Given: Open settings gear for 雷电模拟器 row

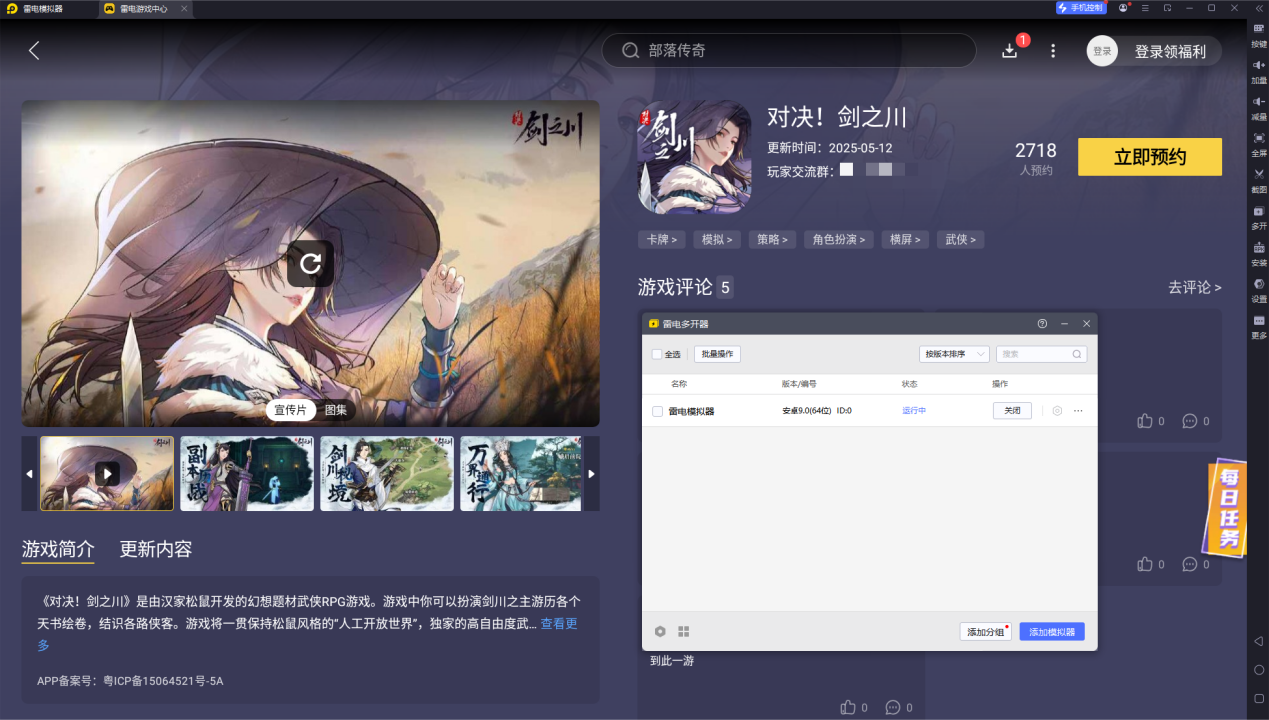Looking at the screenshot, I should click(x=1057, y=411).
